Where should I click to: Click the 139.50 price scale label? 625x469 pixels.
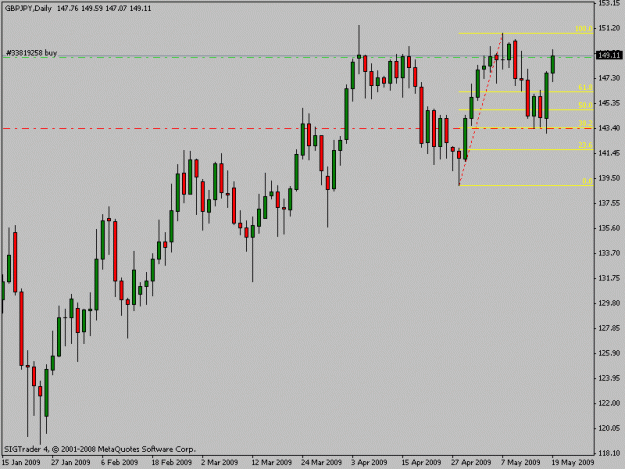pyautogui.click(x=609, y=178)
